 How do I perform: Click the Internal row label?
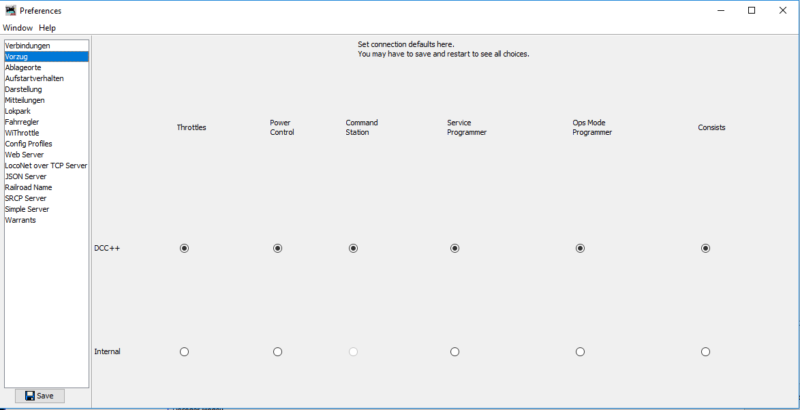[x=107, y=352]
